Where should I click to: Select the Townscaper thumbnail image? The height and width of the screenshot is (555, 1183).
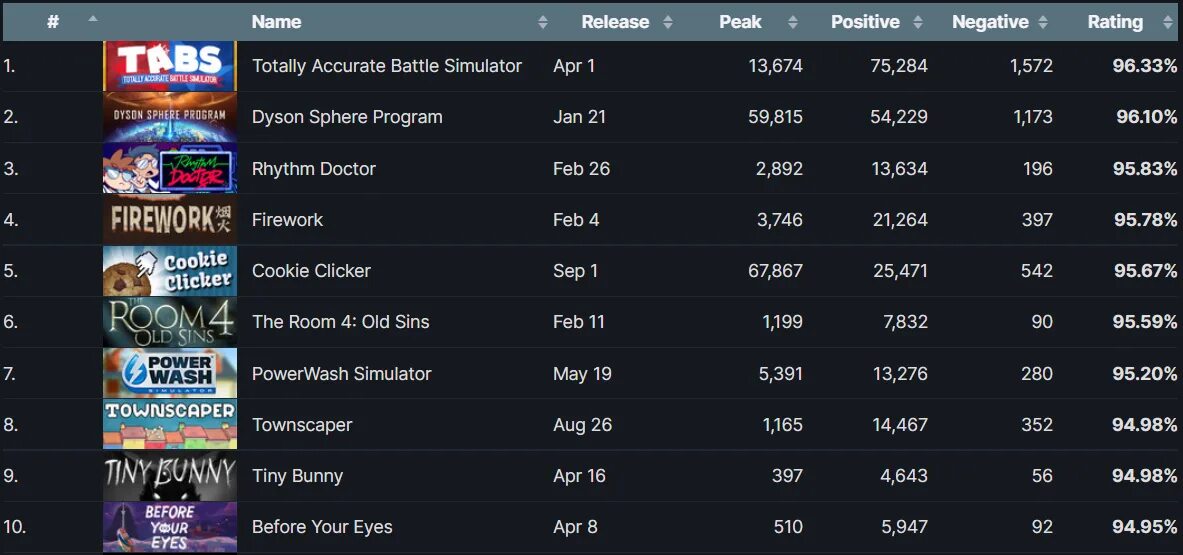(170, 425)
